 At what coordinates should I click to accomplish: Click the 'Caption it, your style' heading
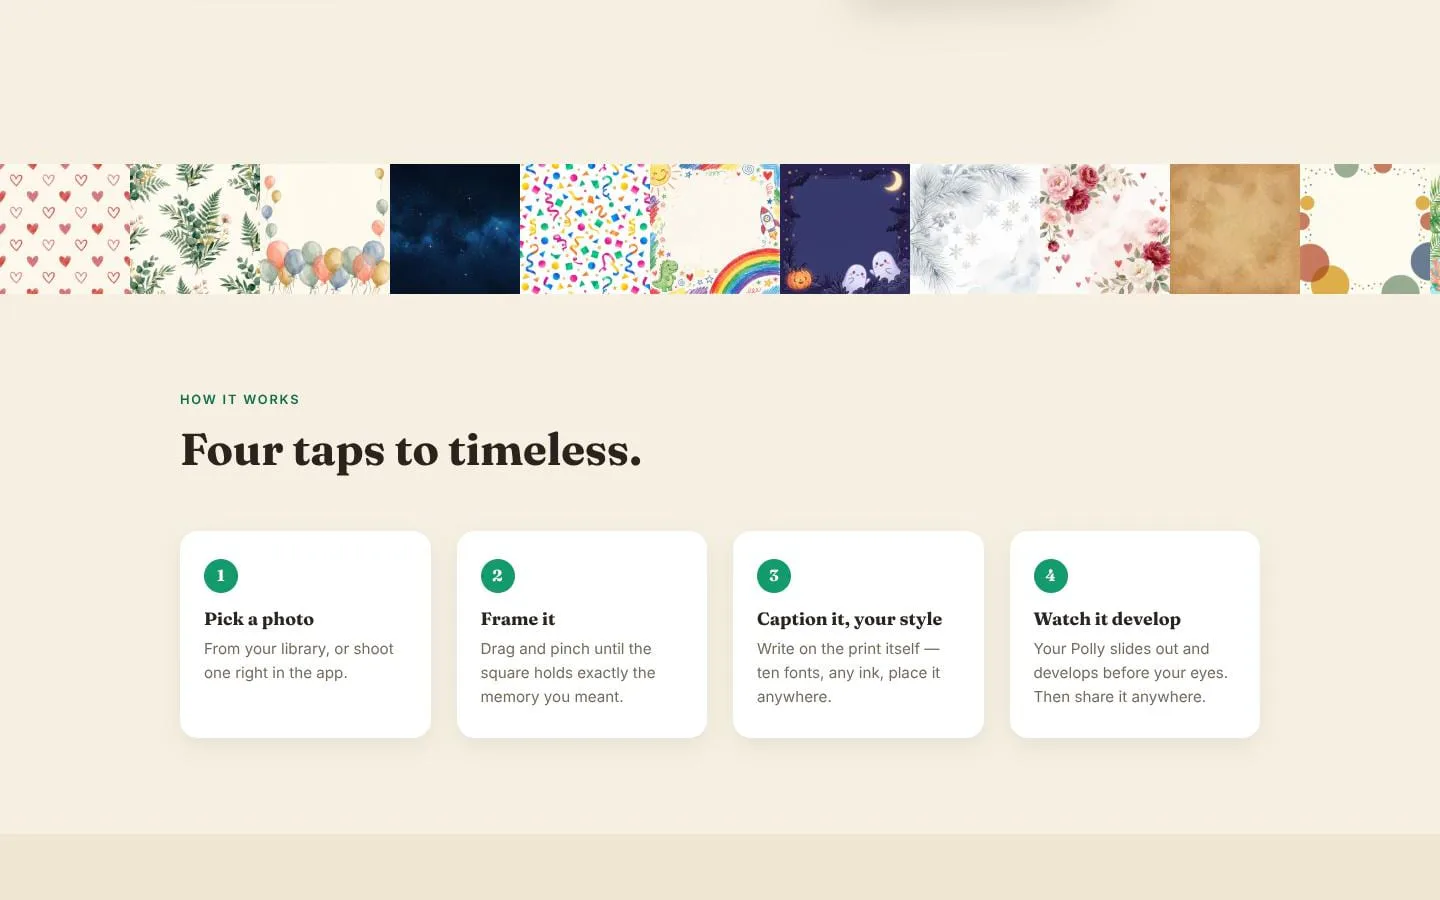pos(849,619)
